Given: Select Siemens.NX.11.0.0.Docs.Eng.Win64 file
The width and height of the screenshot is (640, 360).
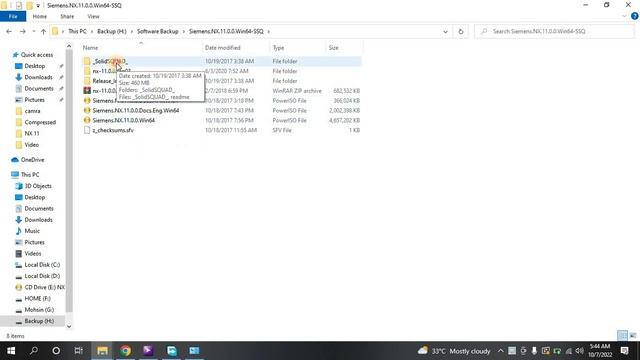Looking at the screenshot, I should tap(136, 110).
